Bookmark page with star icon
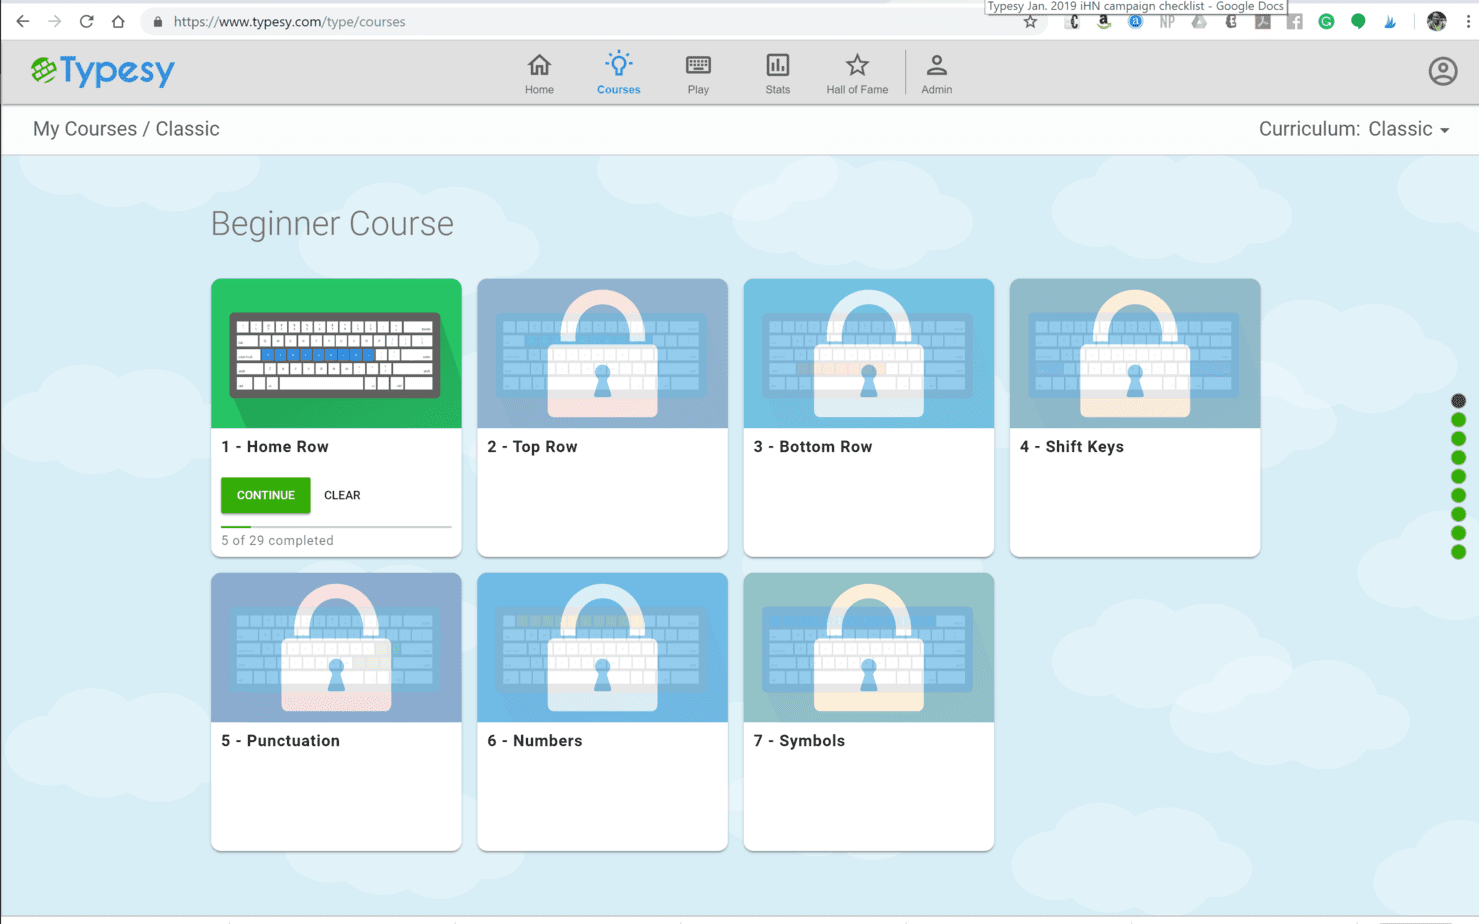The height and width of the screenshot is (924, 1479). click(1030, 22)
